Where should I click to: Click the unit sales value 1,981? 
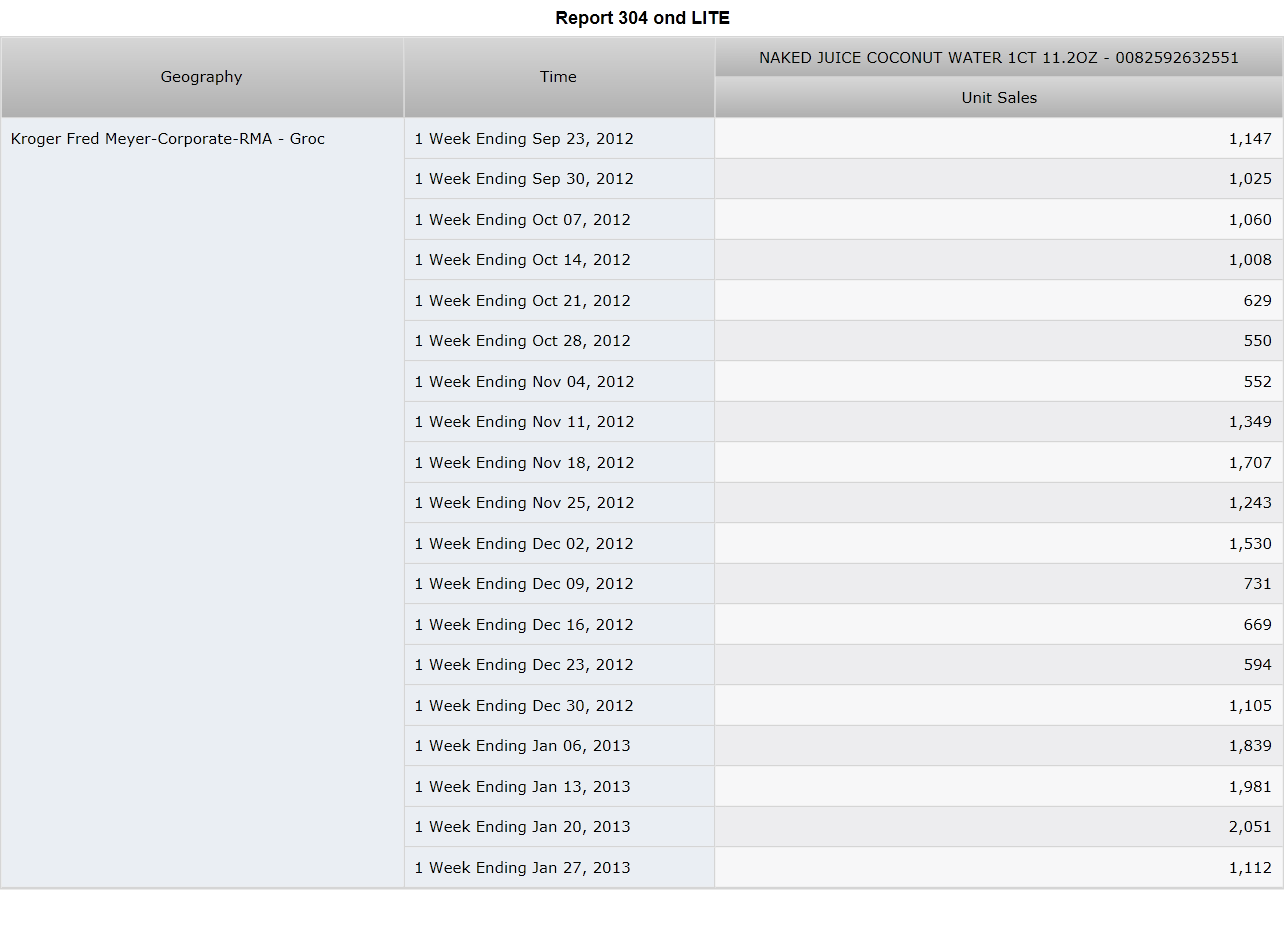coord(1250,786)
